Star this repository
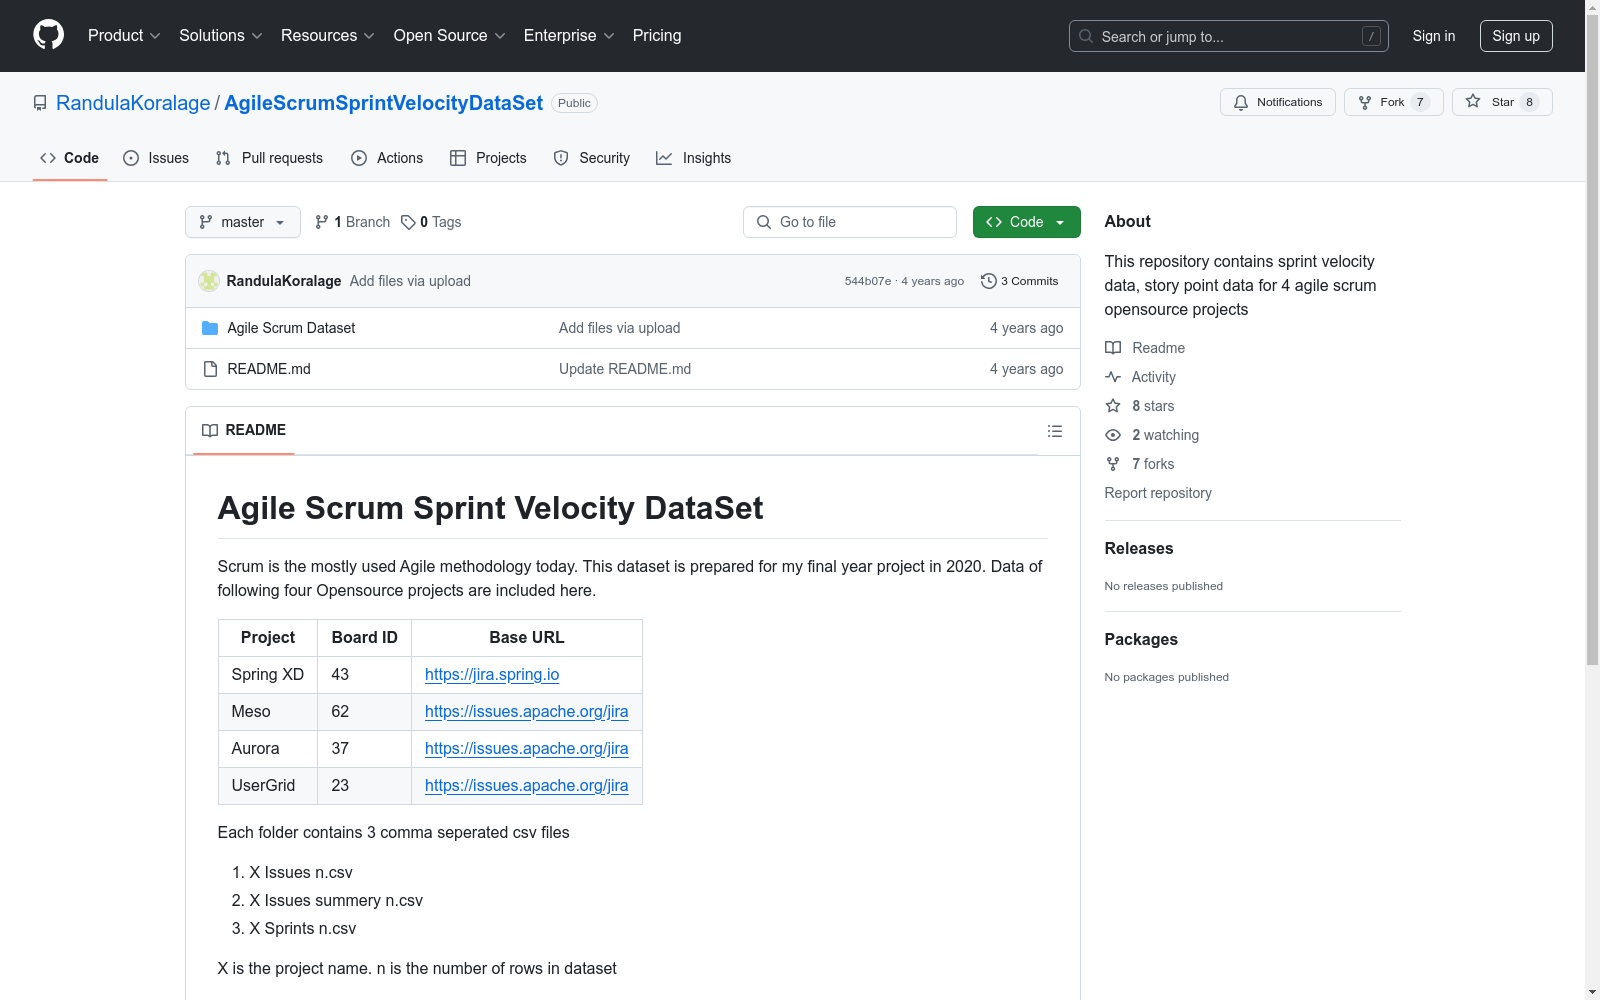The height and width of the screenshot is (1000, 1600). 1502,102
